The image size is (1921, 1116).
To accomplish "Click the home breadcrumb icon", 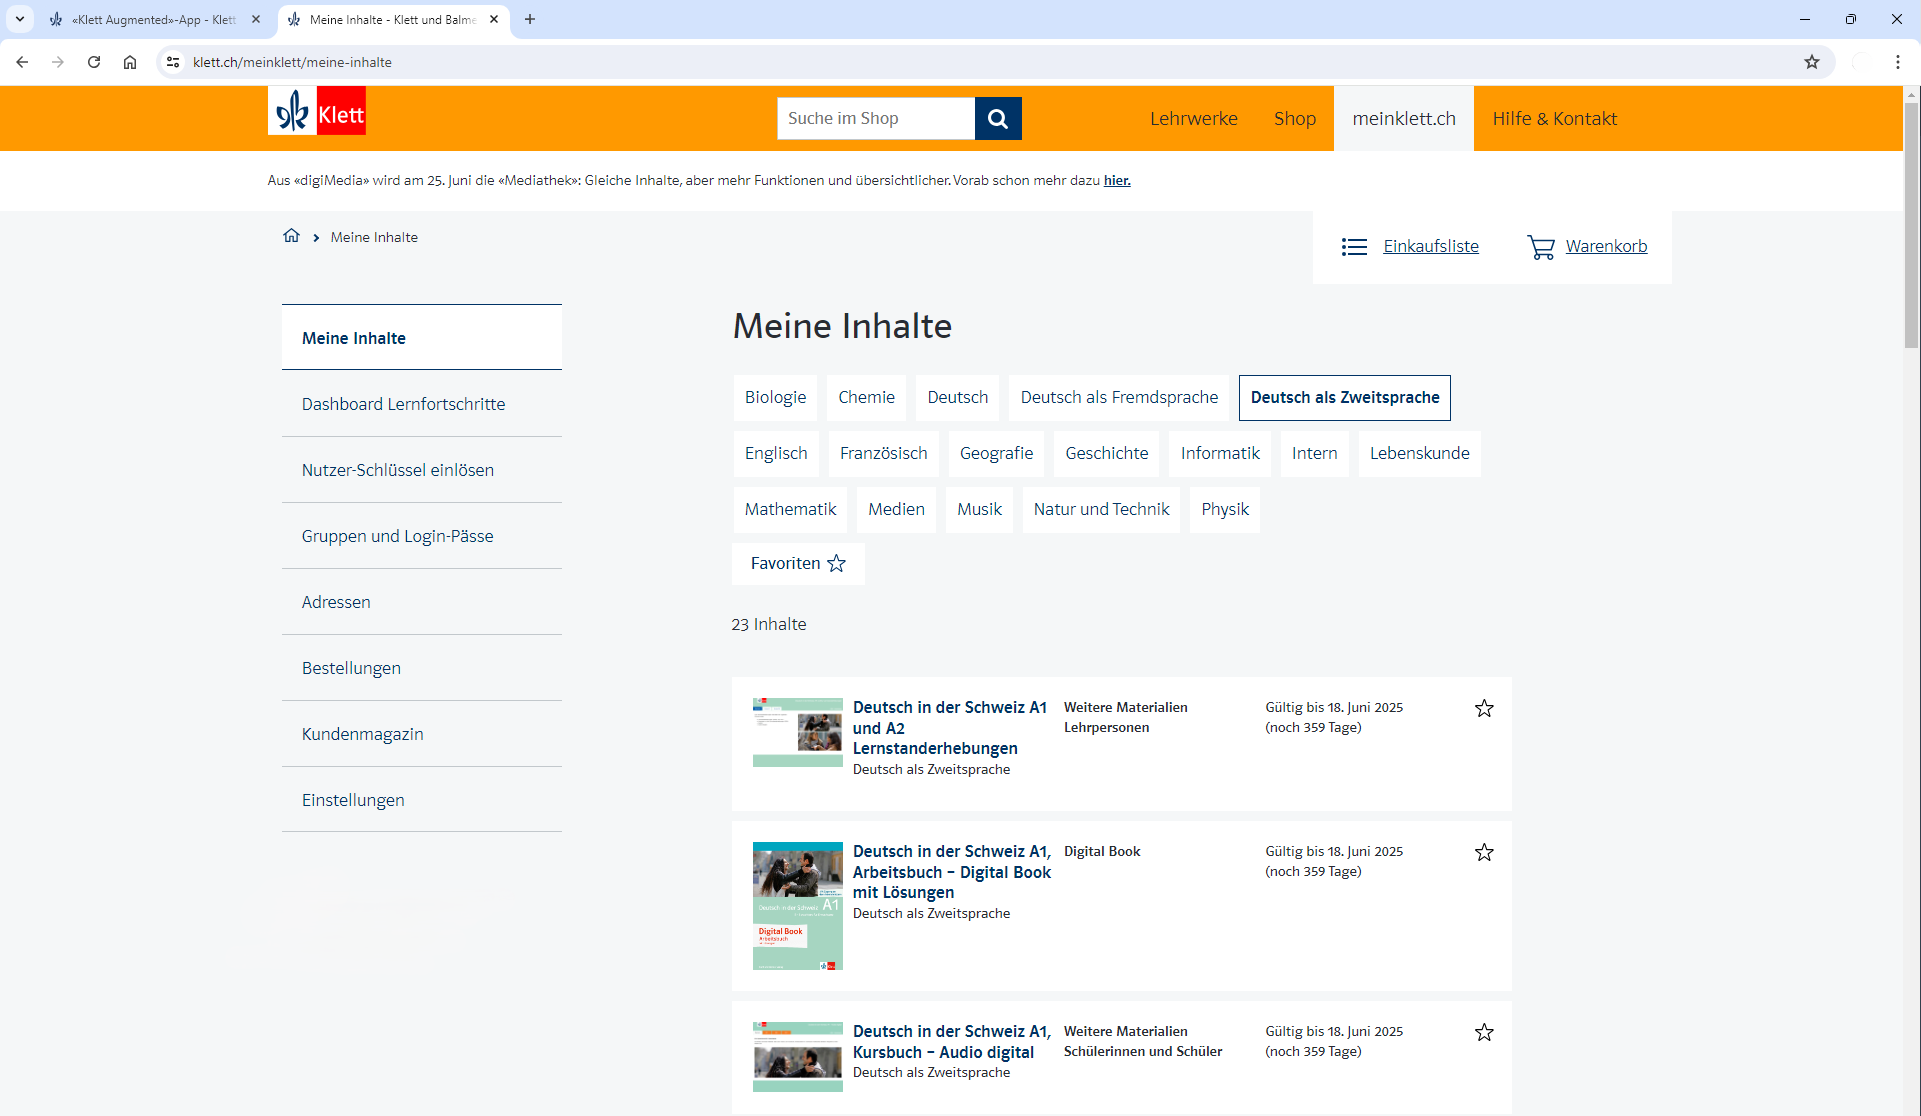I will pyautogui.click(x=291, y=236).
